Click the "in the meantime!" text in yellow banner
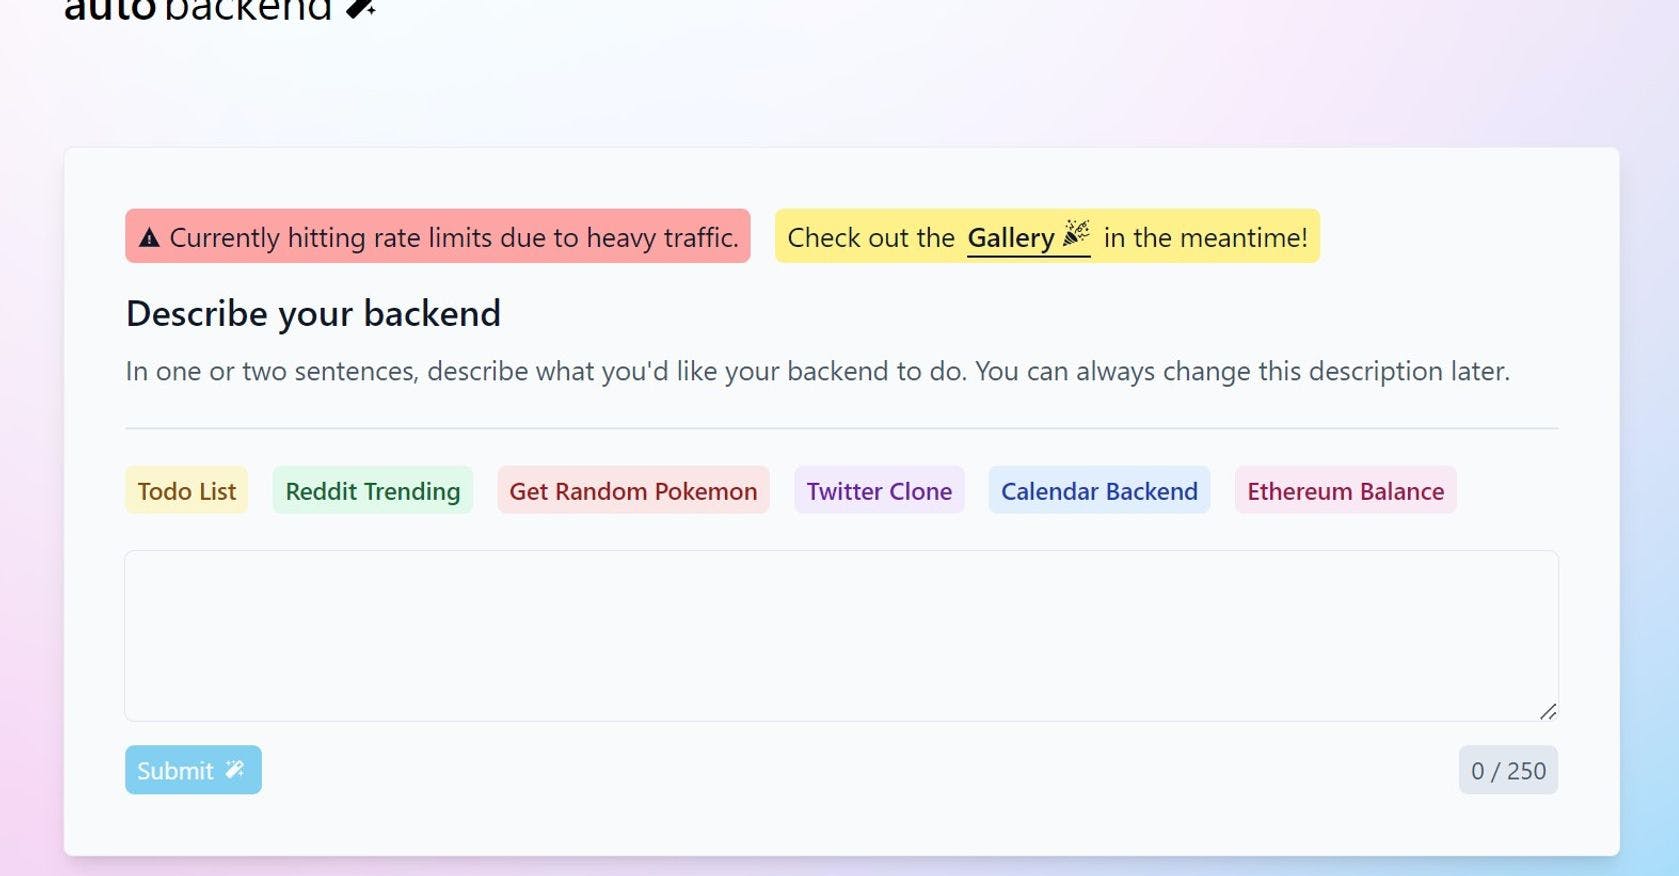The width and height of the screenshot is (1679, 876). (x=1205, y=238)
